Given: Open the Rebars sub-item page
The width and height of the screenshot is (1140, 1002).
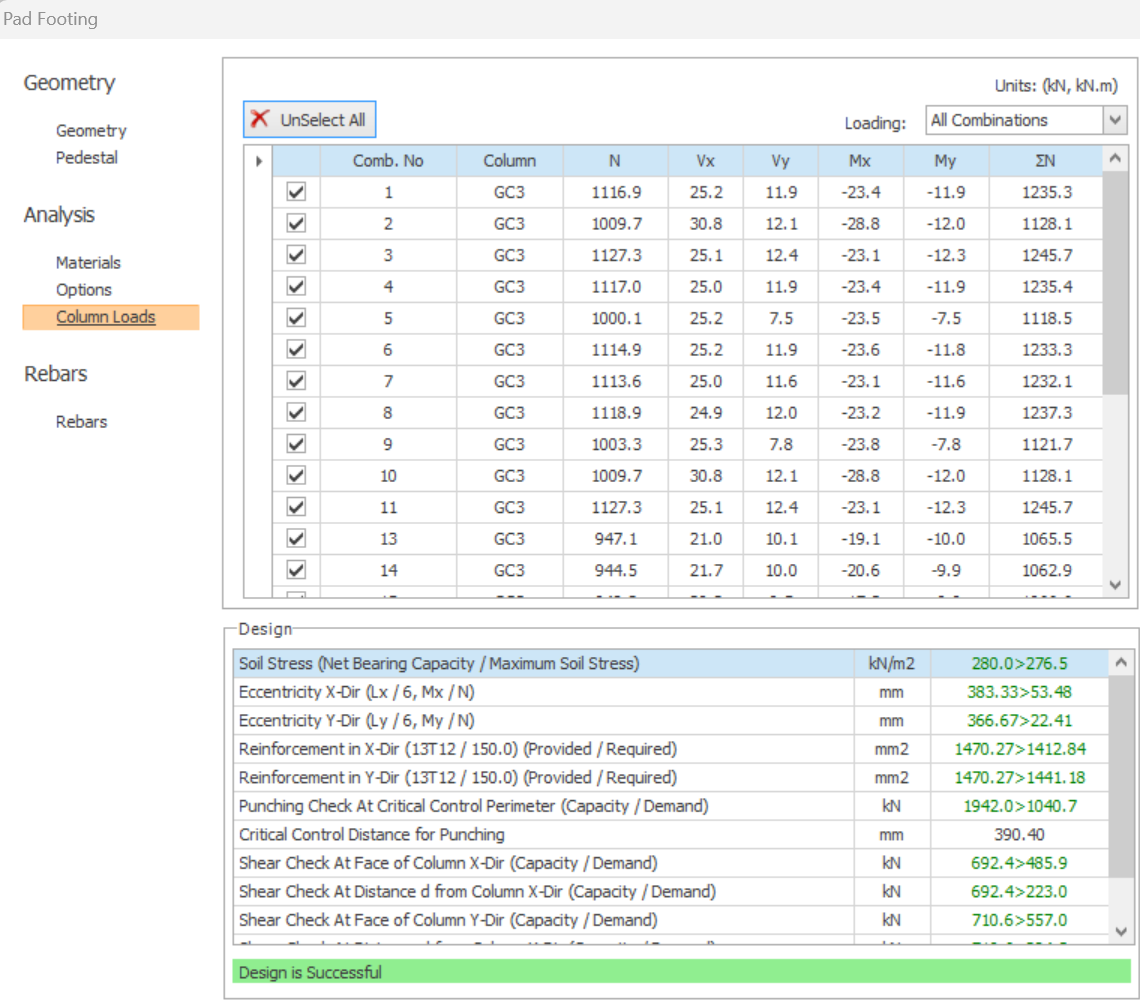Looking at the screenshot, I should click(81, 422).
